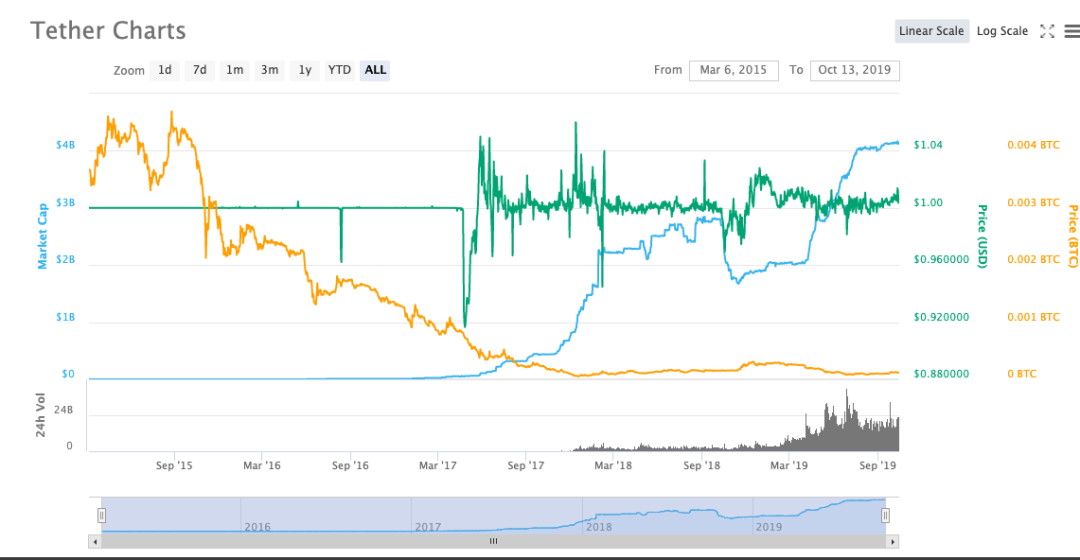Click the 0.001 BTC axis label
The image size is (1080, 560).
(1033, 318)
